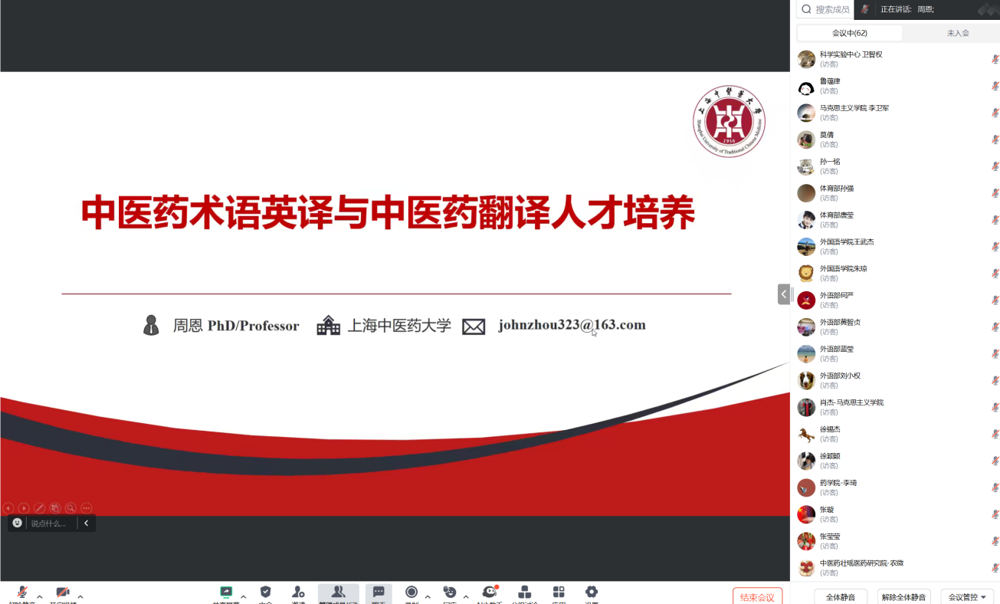Viewport: 1000px width, 604px height.
Task: Open the security shield icon
Action: click(265, 593)
